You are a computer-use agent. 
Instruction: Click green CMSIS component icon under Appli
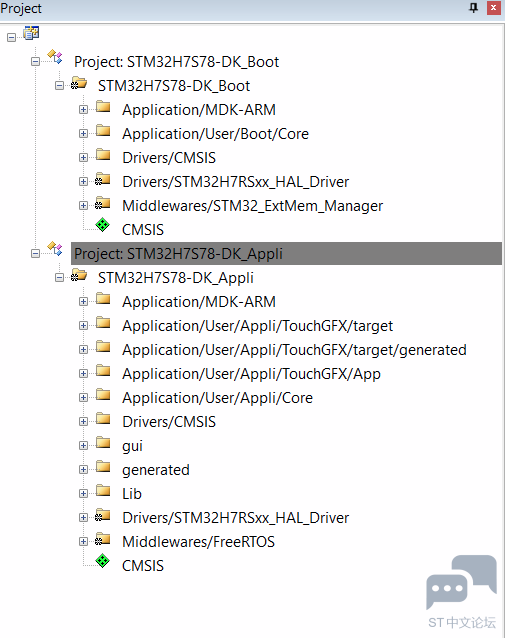(x=103, y=561)
